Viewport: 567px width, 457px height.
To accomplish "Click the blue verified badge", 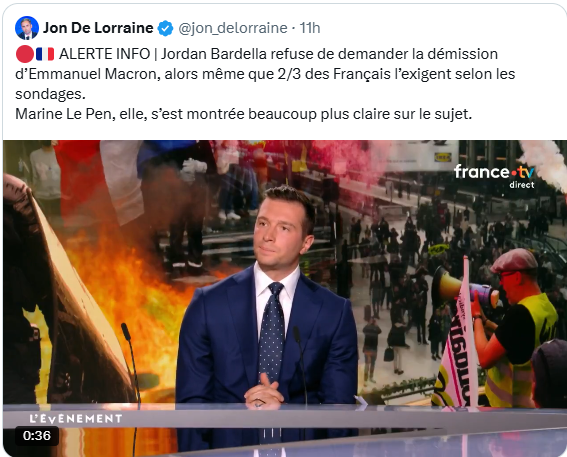I will (165, 28).
